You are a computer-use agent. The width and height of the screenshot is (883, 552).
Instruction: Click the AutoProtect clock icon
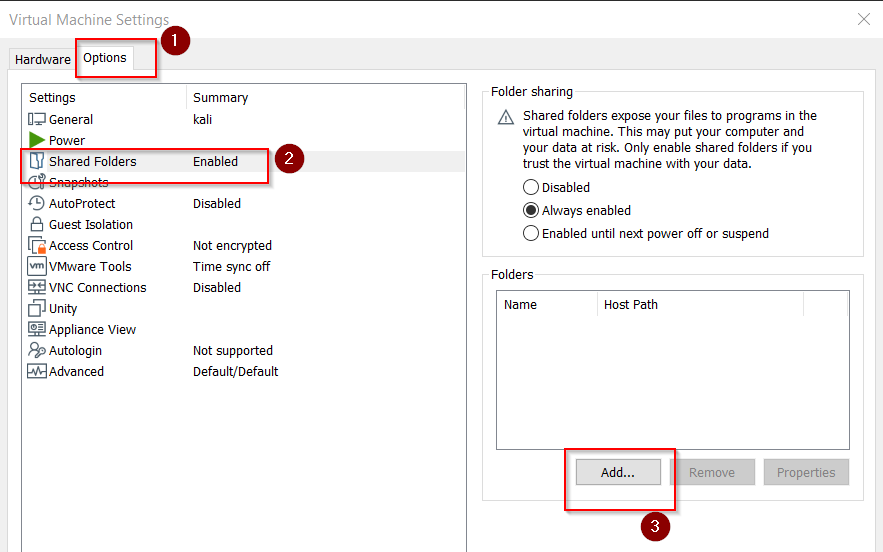37,203
